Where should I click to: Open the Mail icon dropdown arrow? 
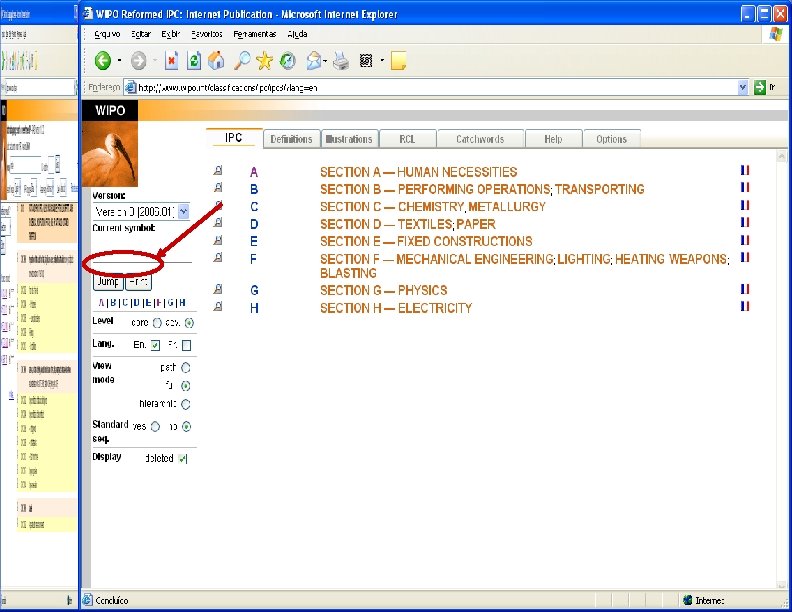(325, 61)
